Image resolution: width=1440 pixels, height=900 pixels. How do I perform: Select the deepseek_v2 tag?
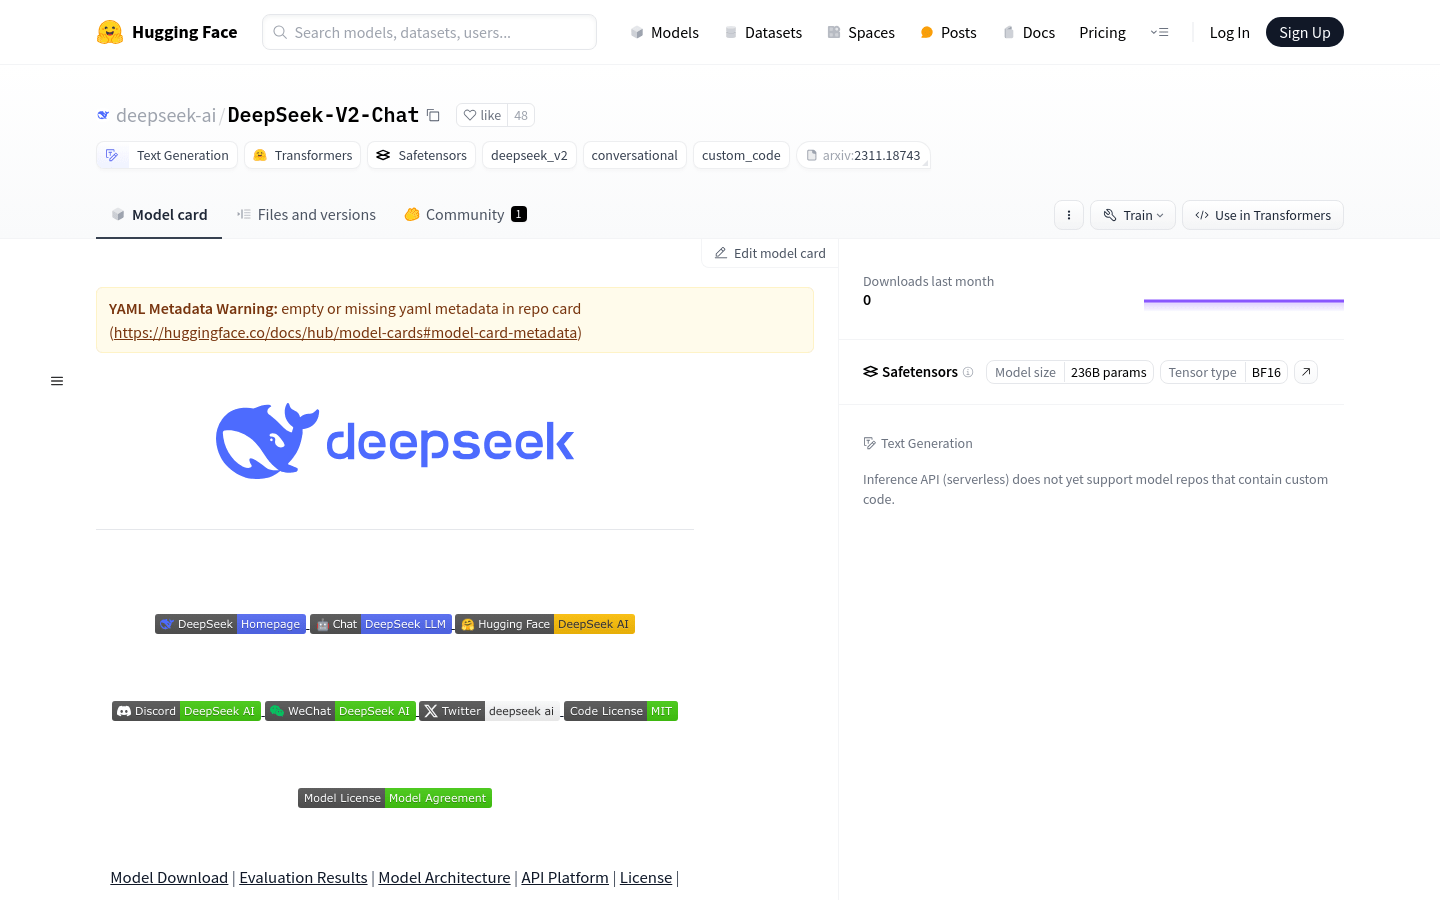[529, 155]
